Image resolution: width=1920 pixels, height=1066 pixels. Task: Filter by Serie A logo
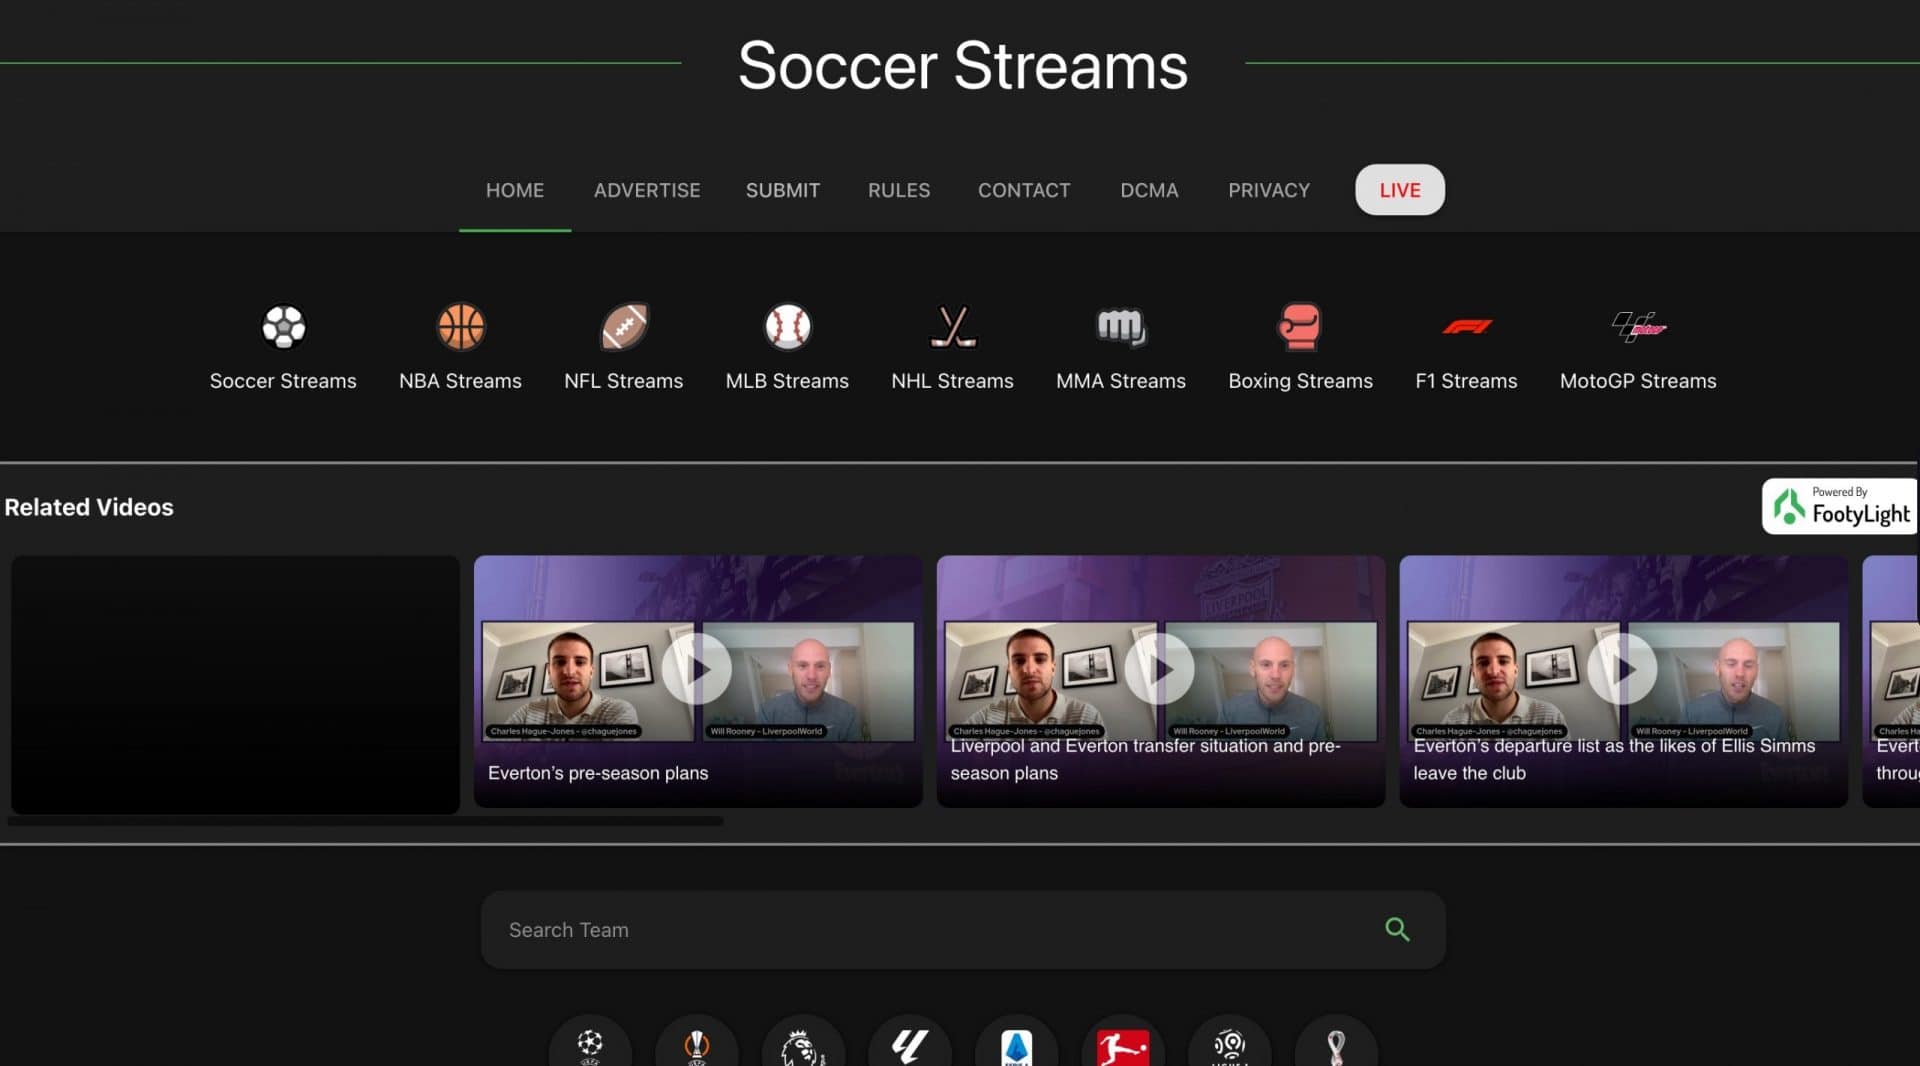click(1016, 1045)
